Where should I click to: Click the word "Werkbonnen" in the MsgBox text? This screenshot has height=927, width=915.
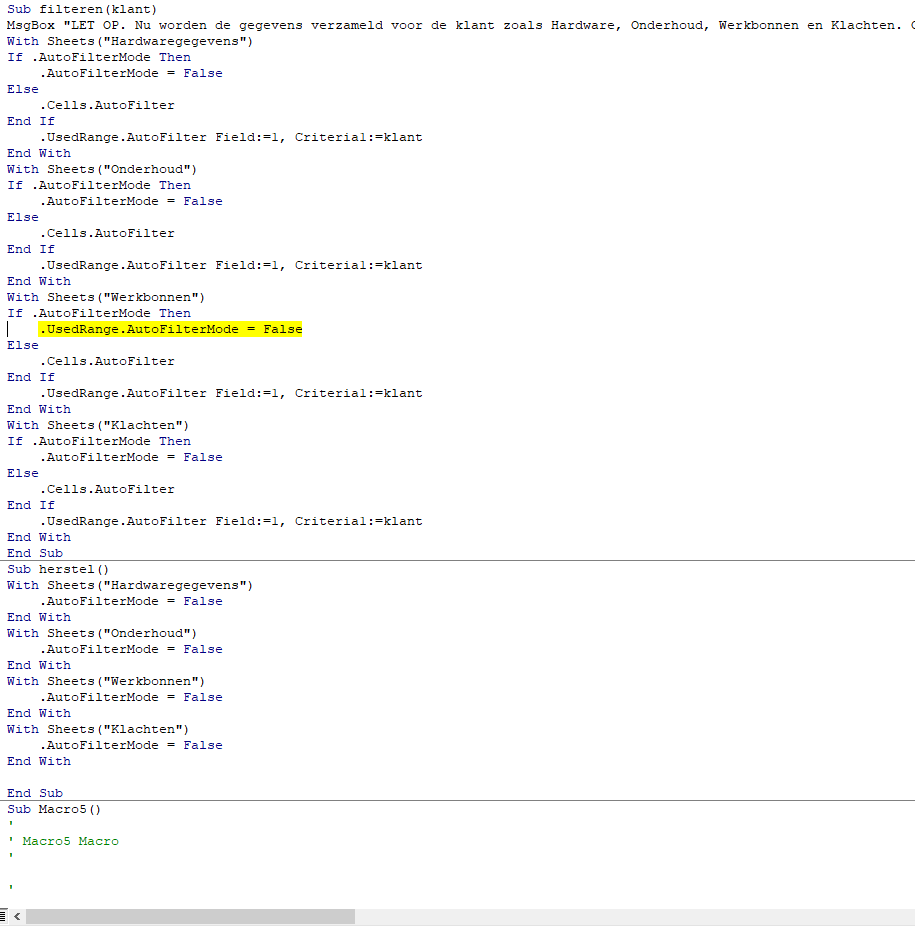tap(758, 25)
